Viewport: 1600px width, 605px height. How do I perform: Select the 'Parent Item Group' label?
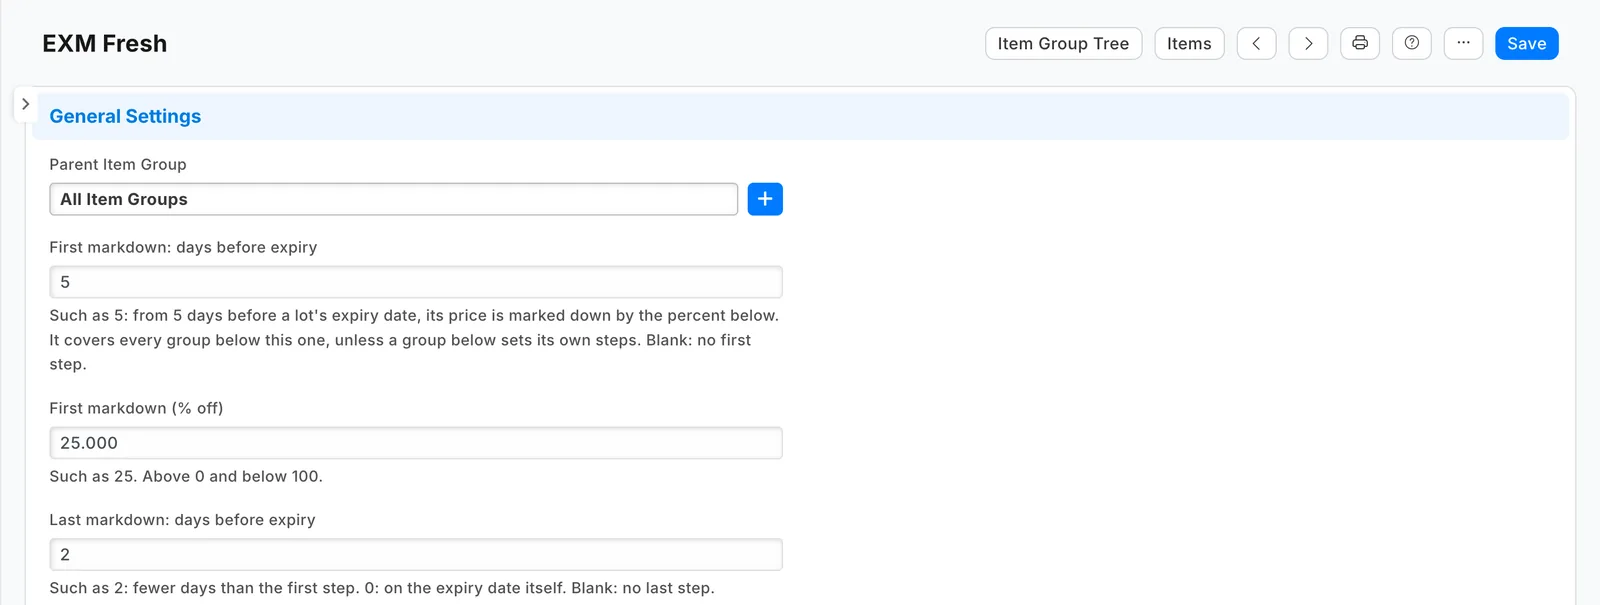coord(118,164)
